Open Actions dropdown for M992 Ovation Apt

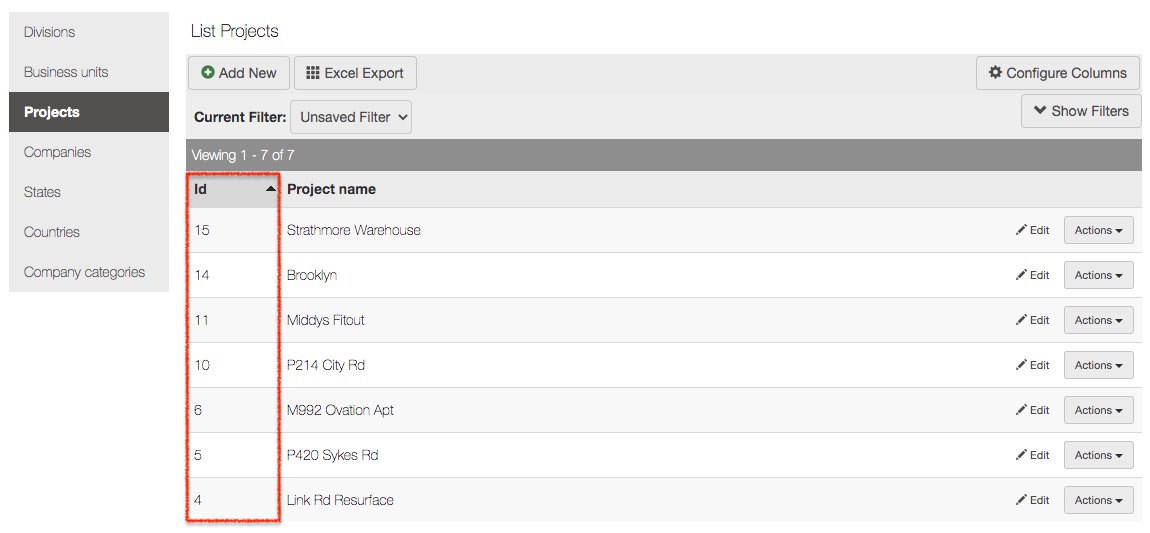(x=1098, y=410)
